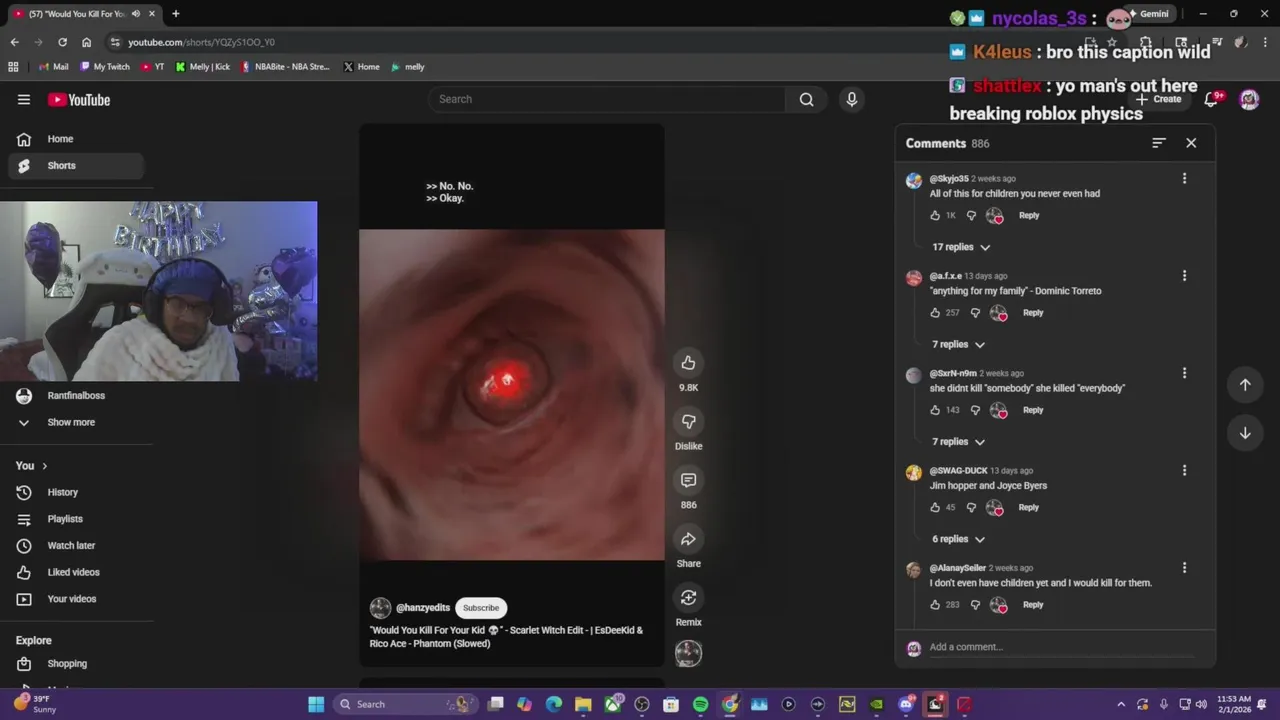Click the Add a comment field
The width and height of the screenshot is (1280, 720).
point(1060,647)
